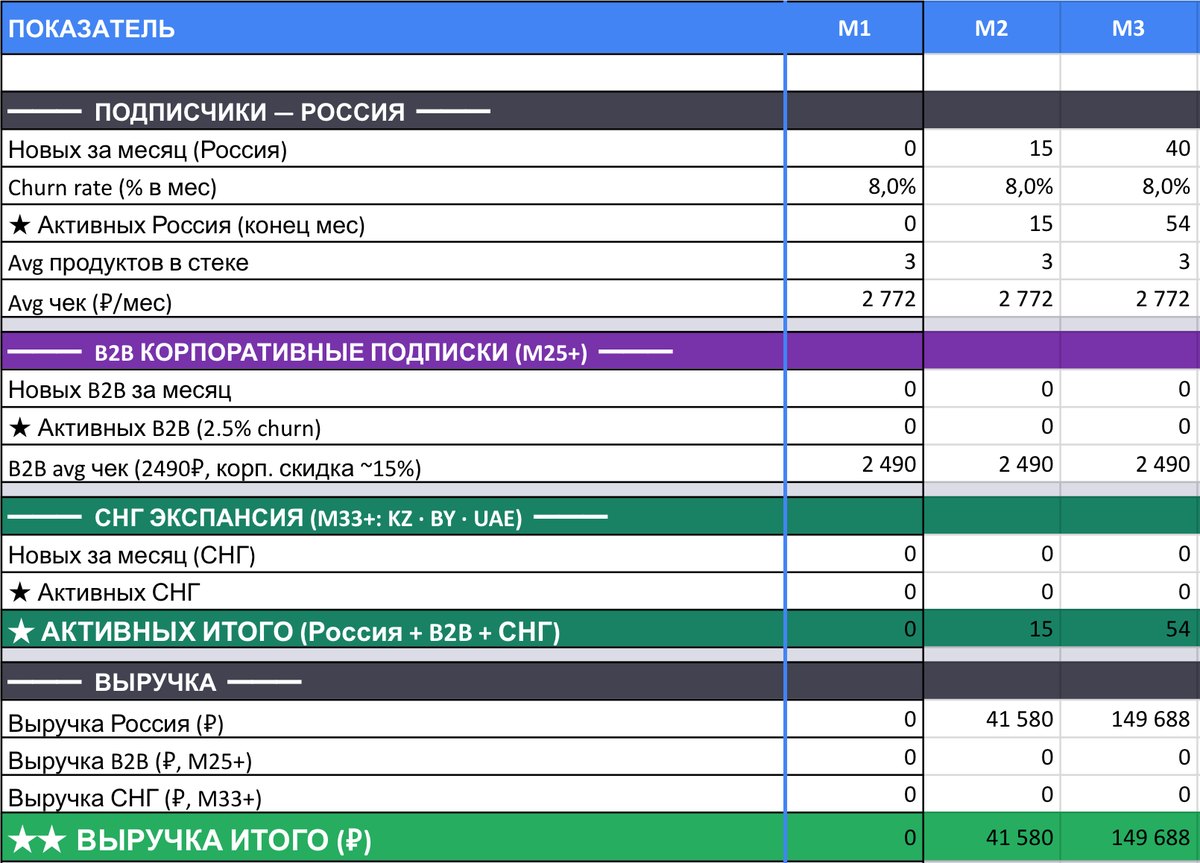The width and height of the screenshot is (1200, 863).
Task: Click the M3 B2B avg чек value 2 490
Action: (x=1162, y=464)
